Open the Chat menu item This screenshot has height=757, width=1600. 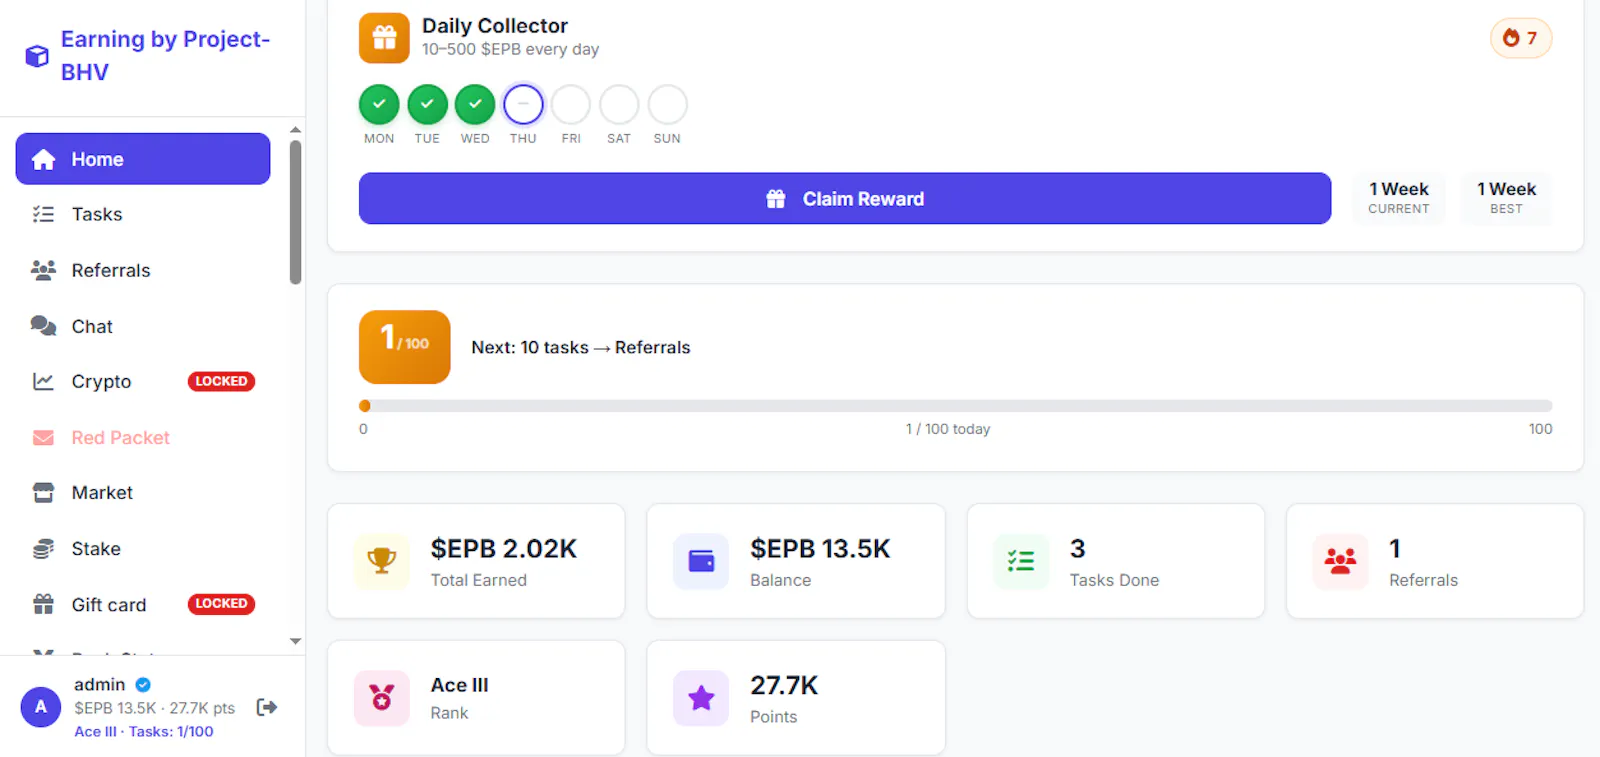tap(143, 326)
